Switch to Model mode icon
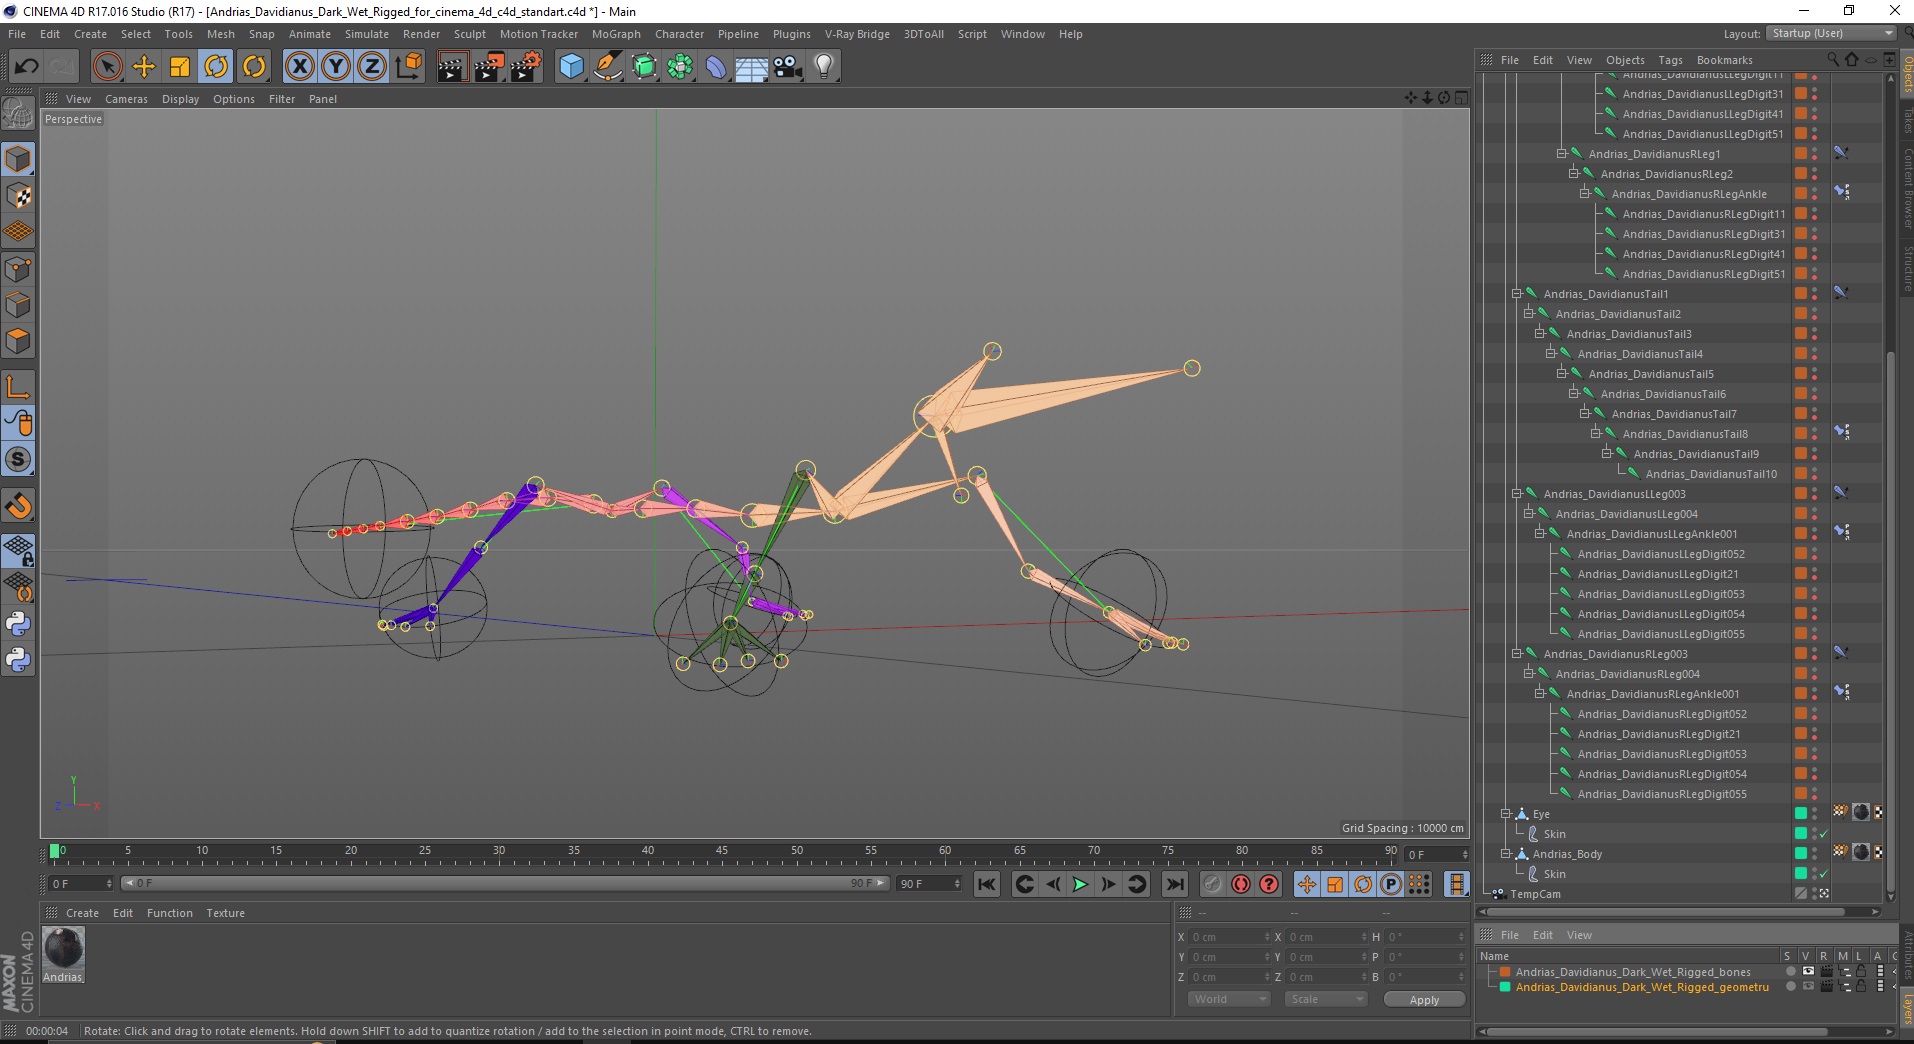This screenshot has height=1044, width=1914. pyautogui.click(x=18, y=160)
